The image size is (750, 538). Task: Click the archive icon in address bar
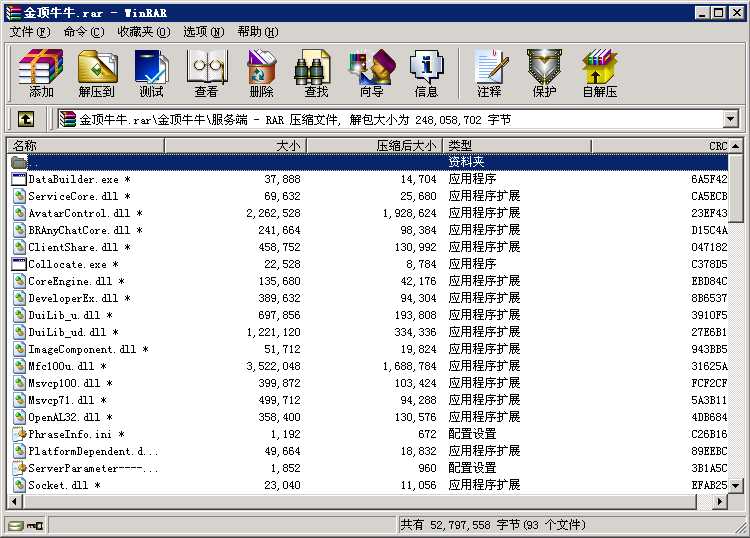pos(67,119)
